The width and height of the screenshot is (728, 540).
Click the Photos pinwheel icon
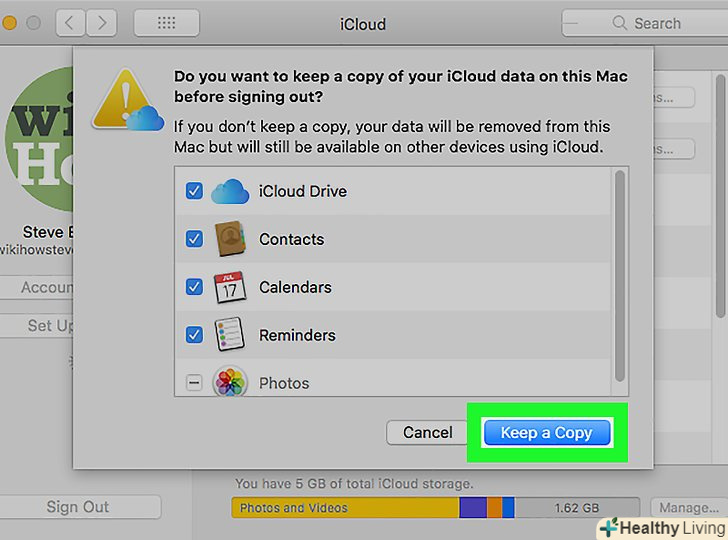230,382
